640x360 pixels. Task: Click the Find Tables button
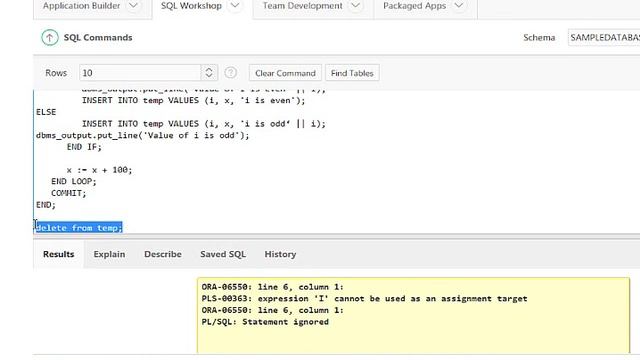352,73
